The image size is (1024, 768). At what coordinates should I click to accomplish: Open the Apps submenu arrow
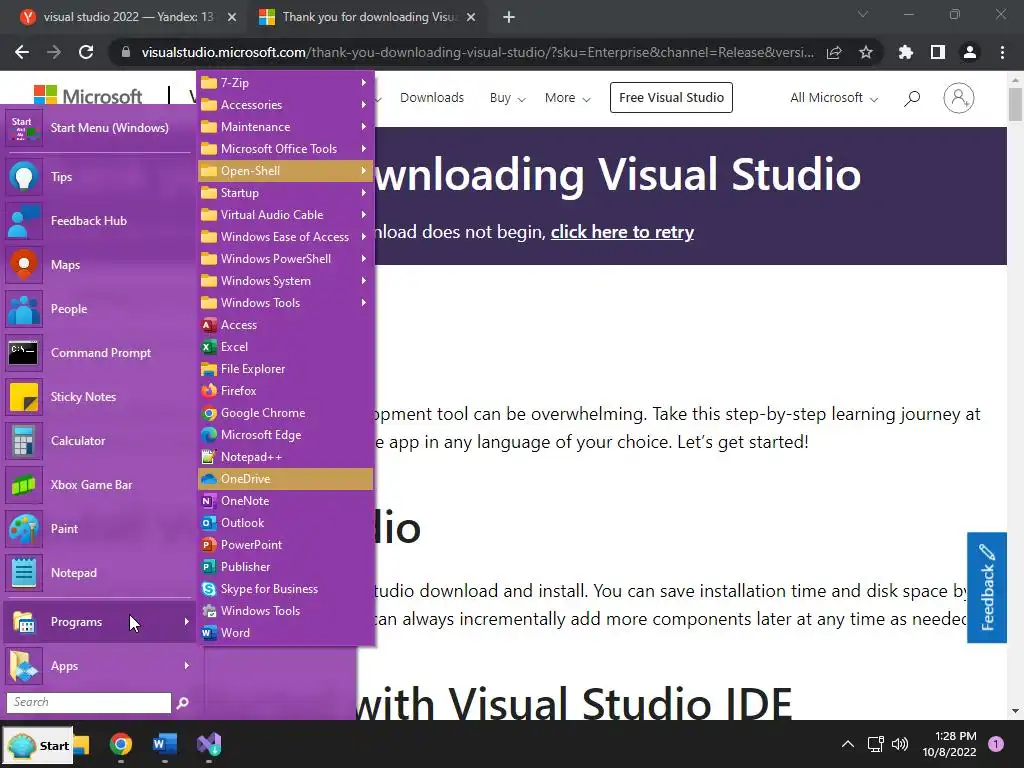[187, 665]
